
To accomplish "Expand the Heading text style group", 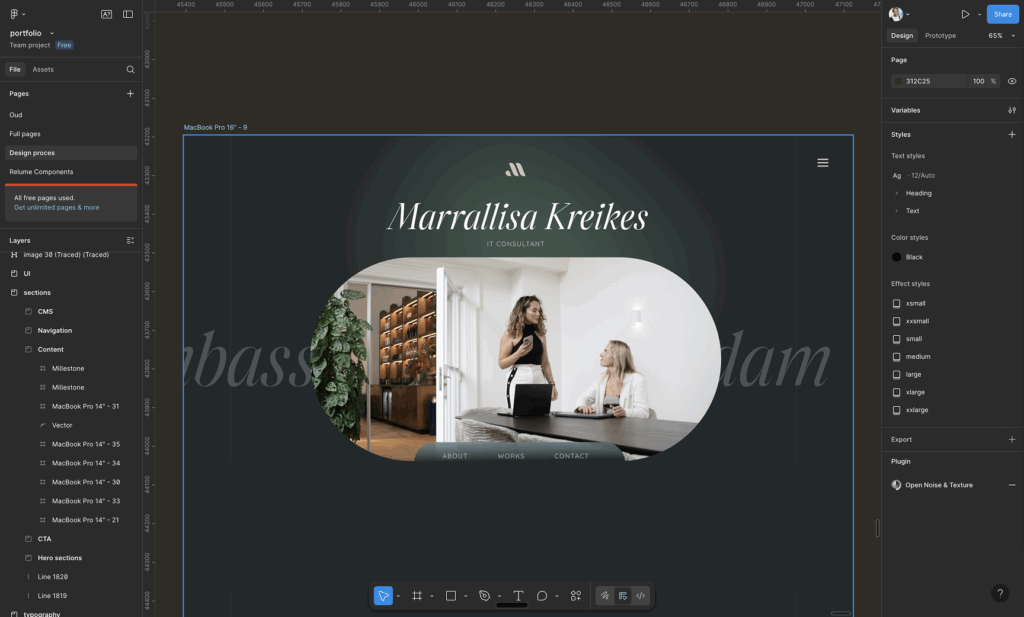I will [x=897, y=193].
